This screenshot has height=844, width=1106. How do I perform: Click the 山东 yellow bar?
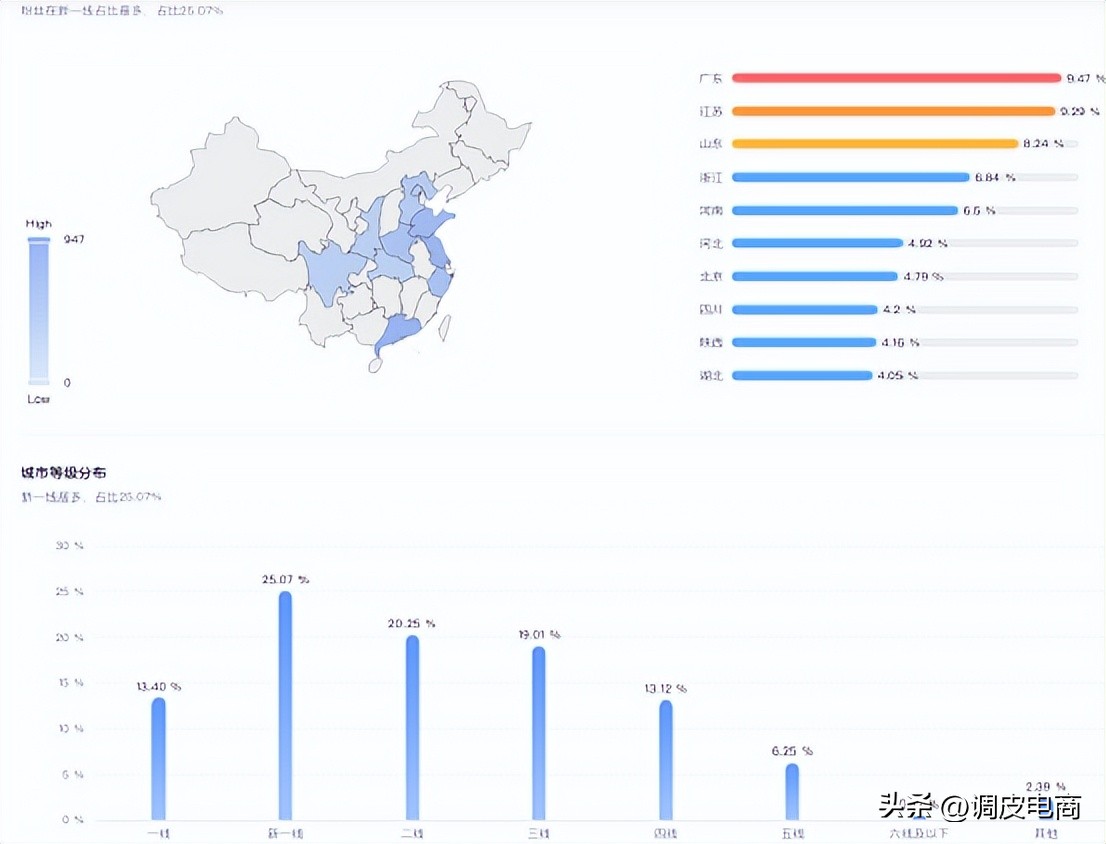click(x=875, y=143)
